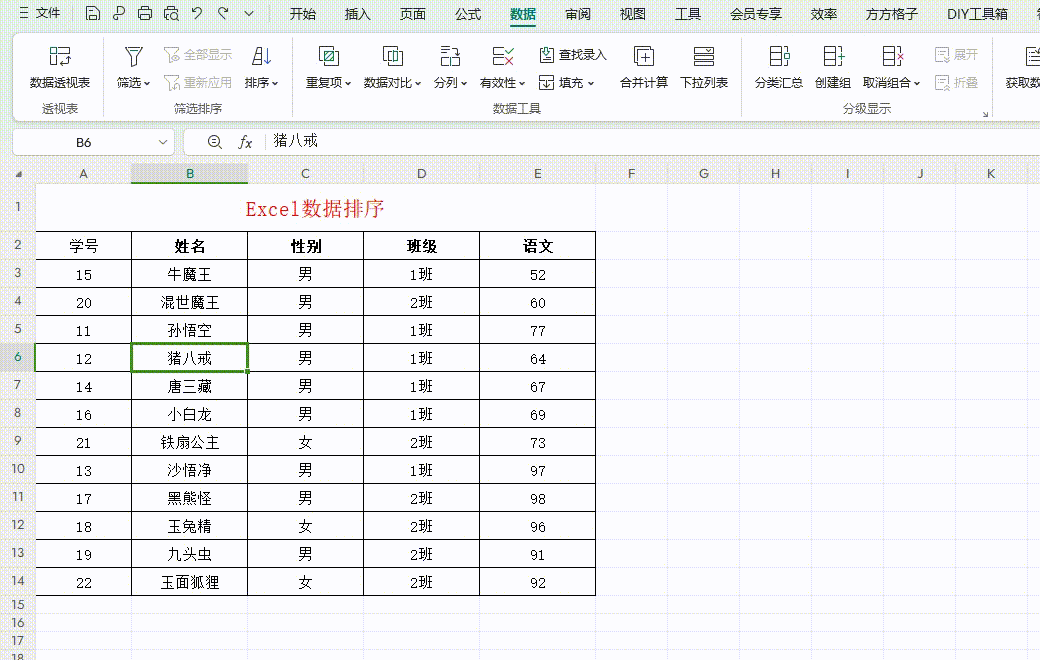Click the Print icon in quick access toolbar
This screenshot has height=660, width=1040.
[x=145, y=13]
